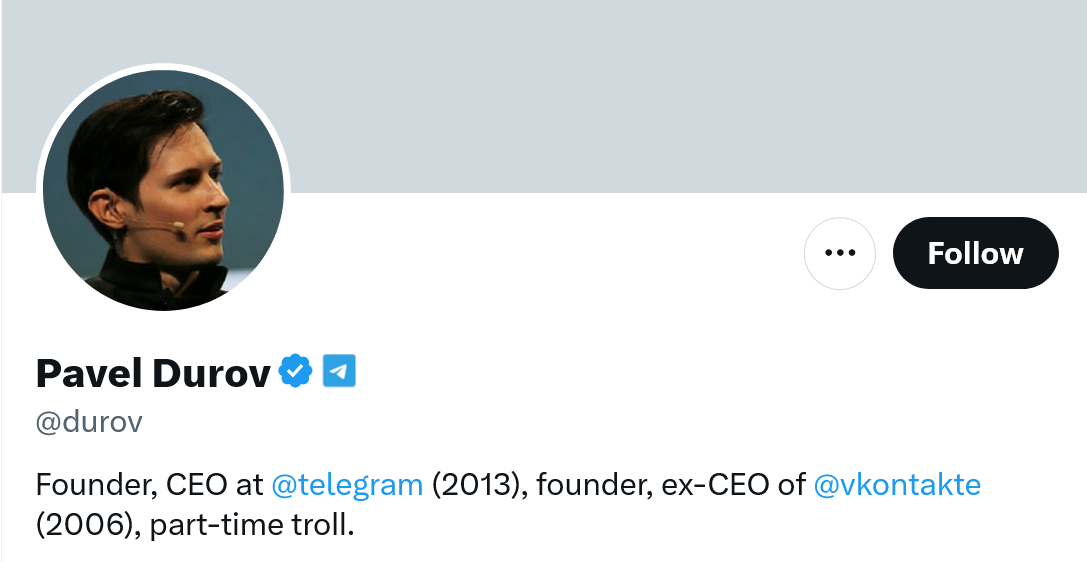Click the paper plane inside Telegram badge
Screen dimensions: 1087x562
(x=339, y=372)
